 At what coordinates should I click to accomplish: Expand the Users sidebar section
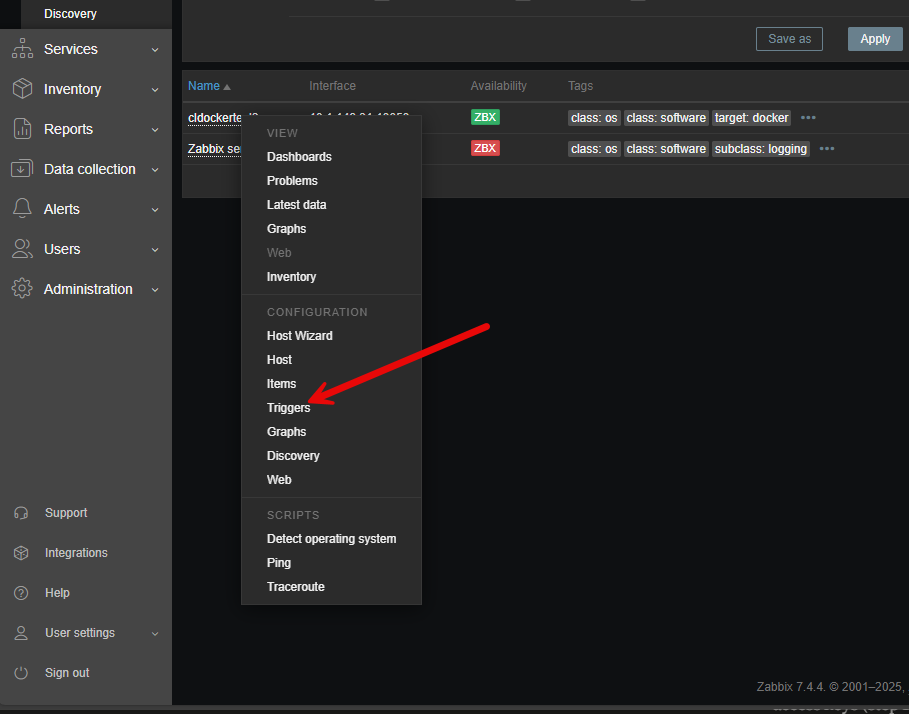pos(154,249)
